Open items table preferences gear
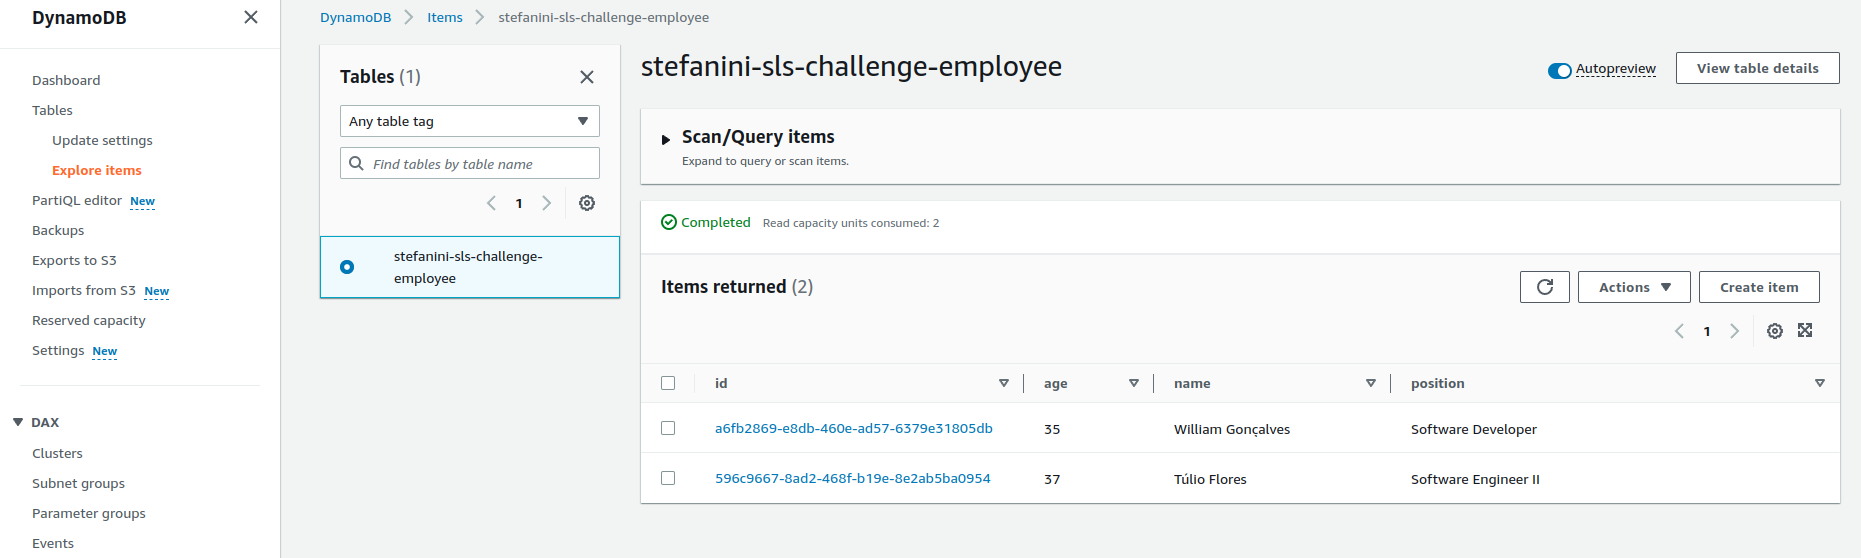This screenshot has height=558, width=1861. coord(1775,331)
